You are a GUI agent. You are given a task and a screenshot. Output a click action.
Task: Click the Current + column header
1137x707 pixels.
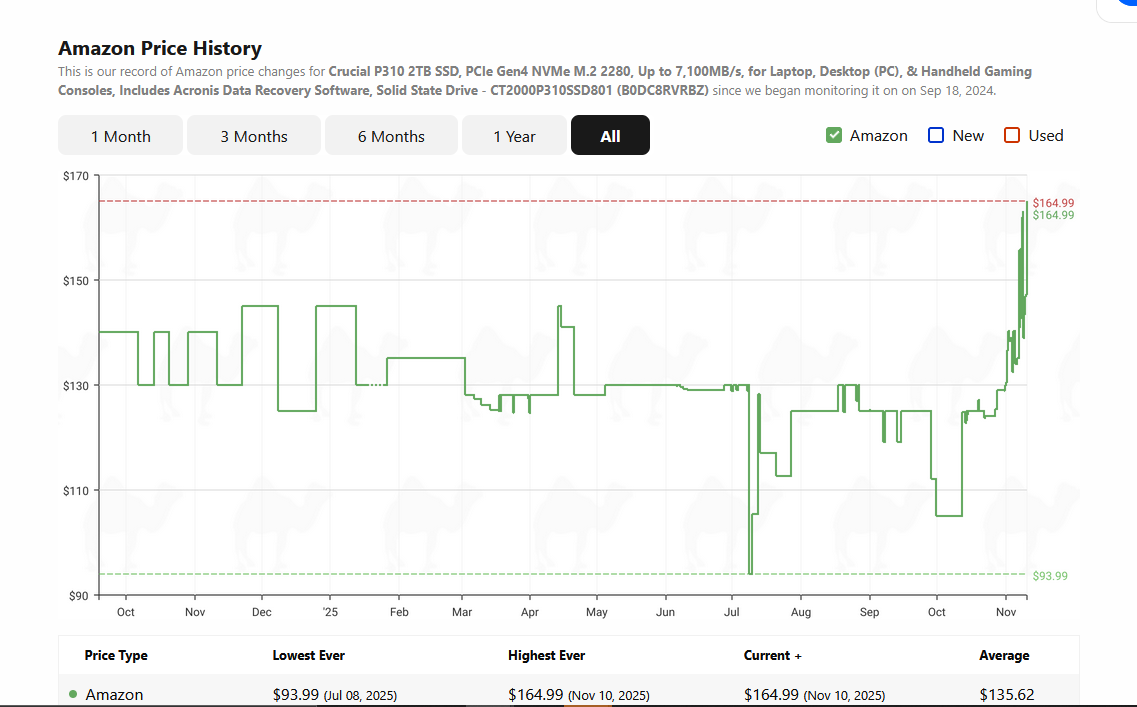tap(772, 656)
